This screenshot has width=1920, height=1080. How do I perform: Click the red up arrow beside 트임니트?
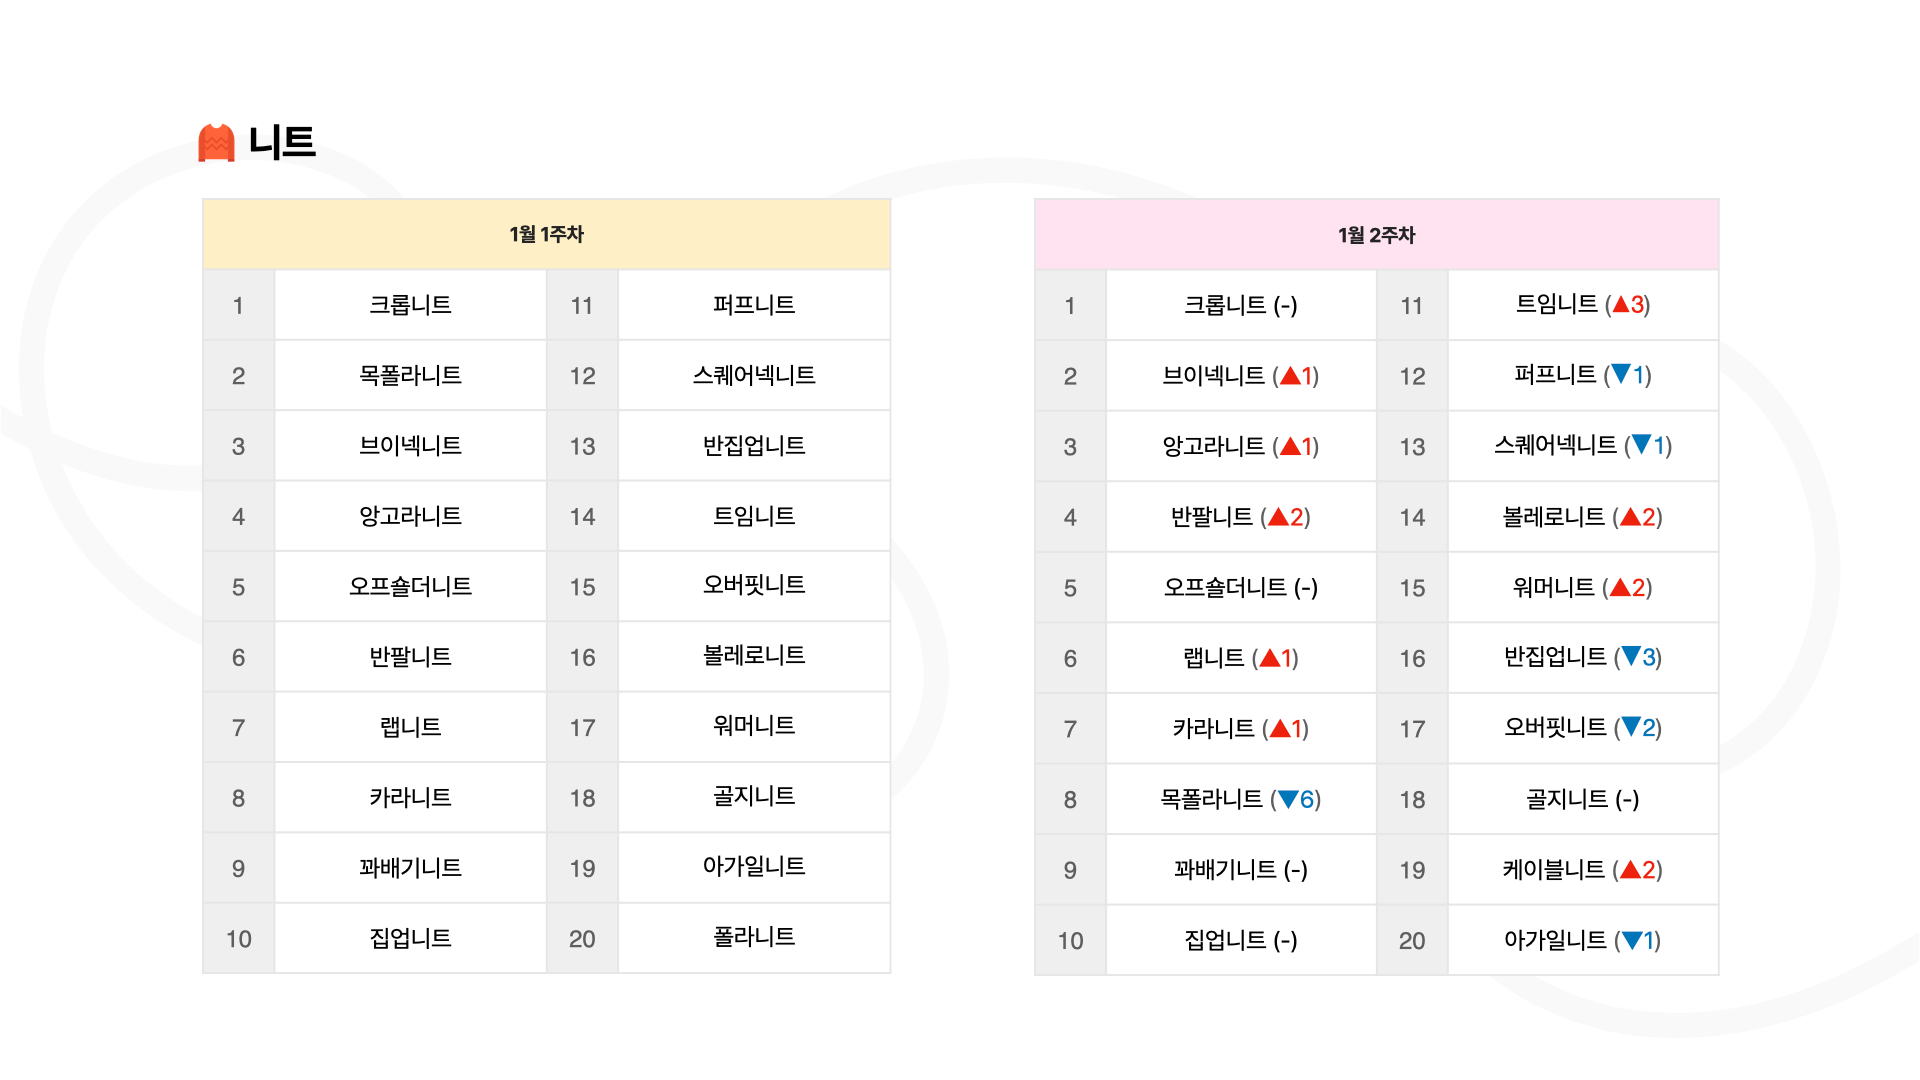[1621, 304]
